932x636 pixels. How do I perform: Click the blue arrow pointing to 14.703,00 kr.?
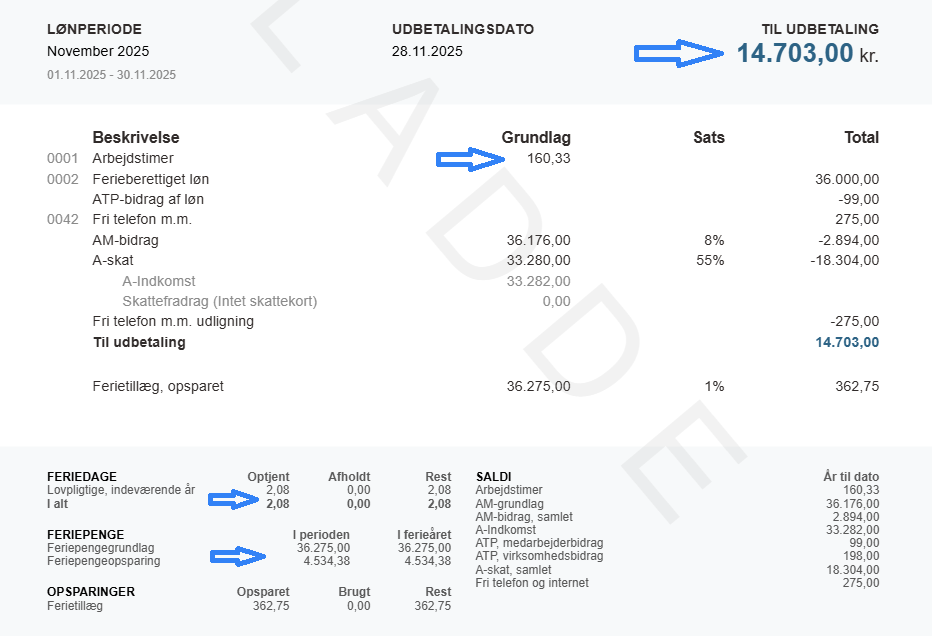(x=680, y=52)
